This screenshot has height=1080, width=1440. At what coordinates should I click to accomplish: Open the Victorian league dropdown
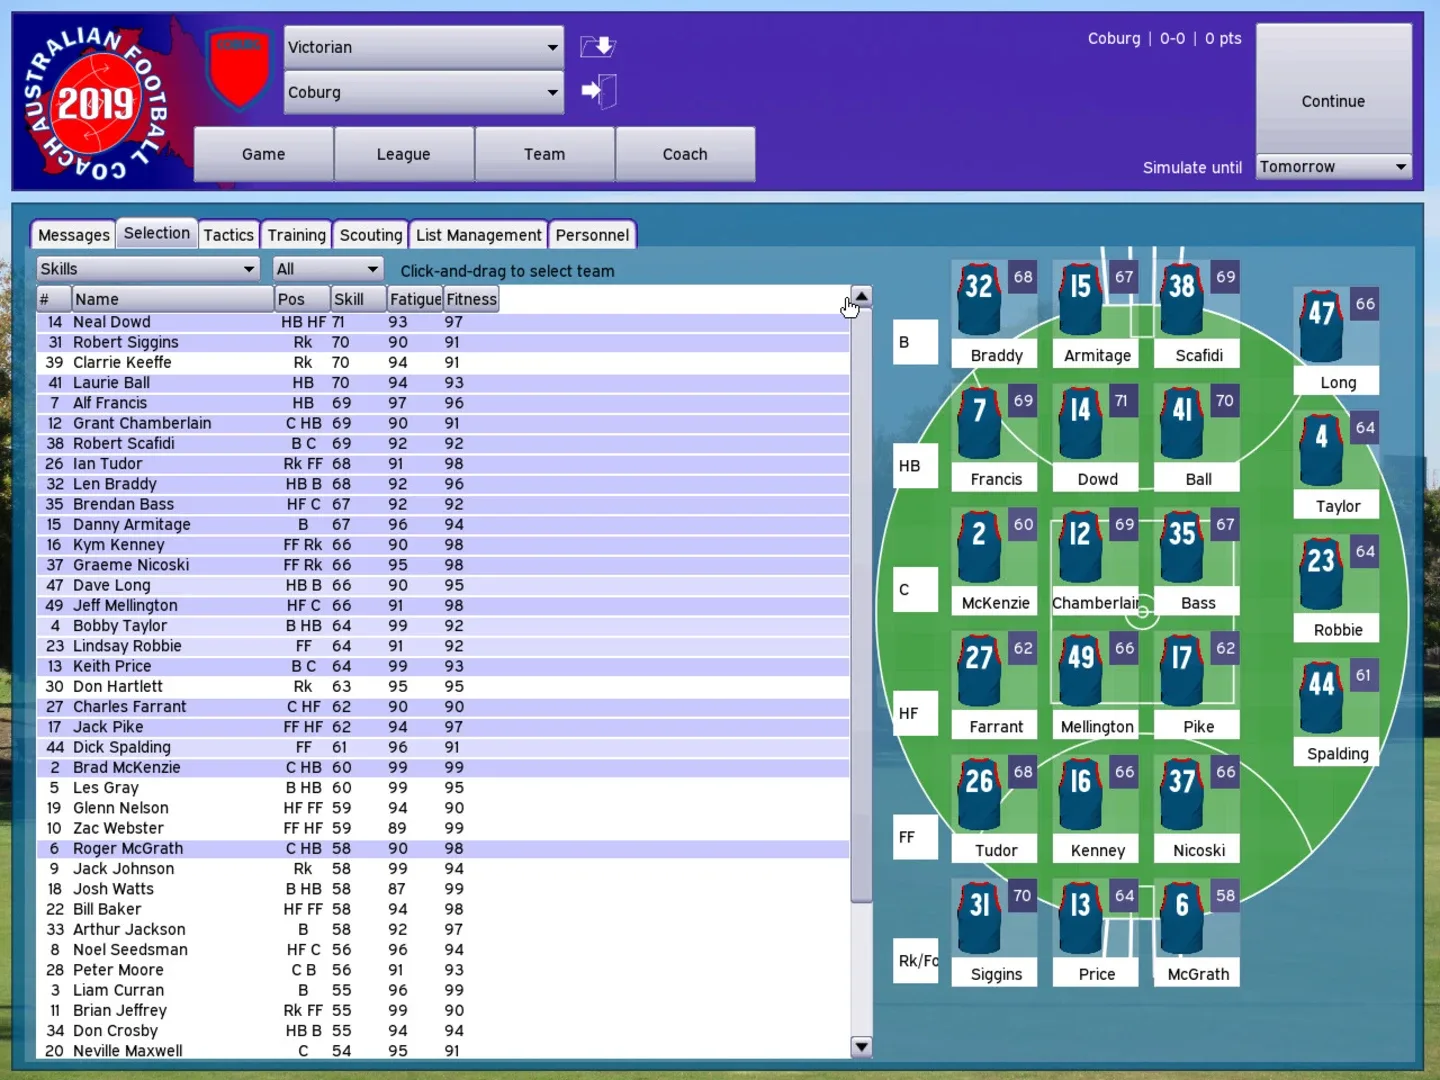424,47
